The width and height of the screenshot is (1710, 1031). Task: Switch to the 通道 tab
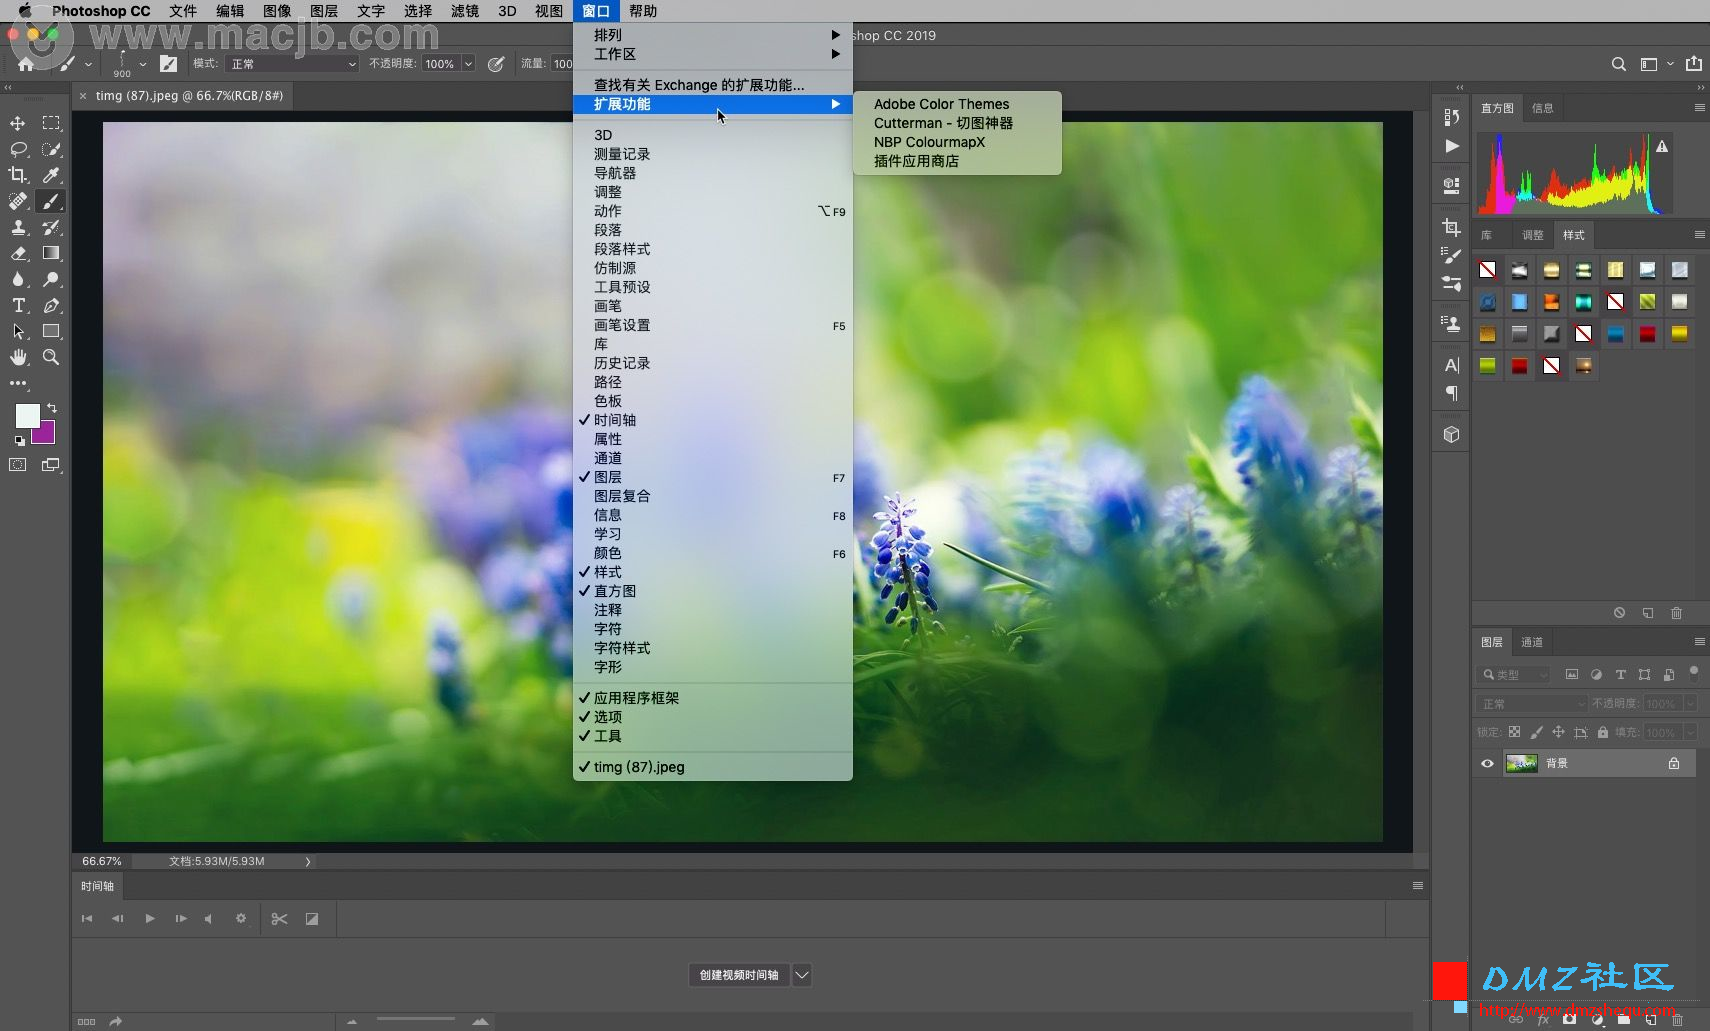[x=1532, y=642]
